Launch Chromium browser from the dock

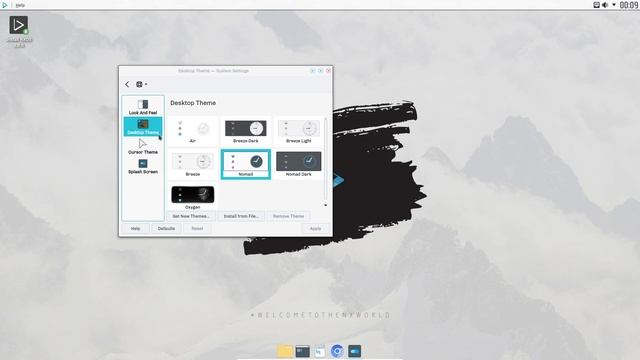click(x=337, y=351)
